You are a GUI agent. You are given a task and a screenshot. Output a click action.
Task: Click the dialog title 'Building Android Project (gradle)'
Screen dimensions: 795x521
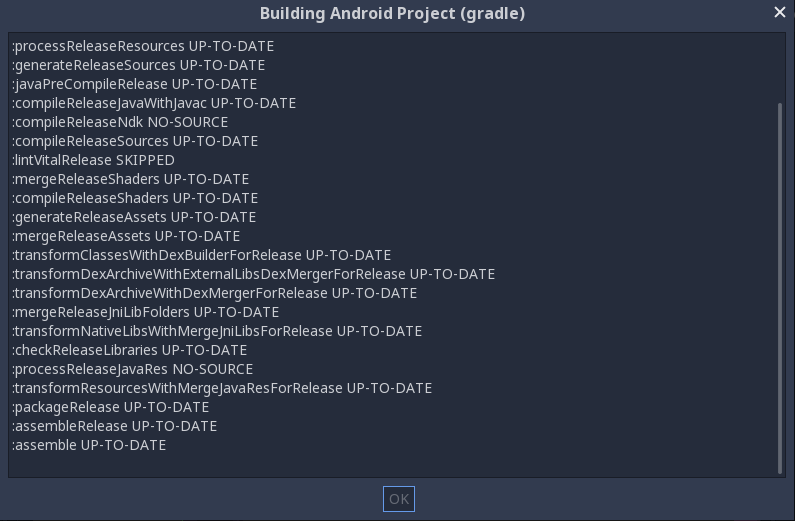(x=392, y=13)
